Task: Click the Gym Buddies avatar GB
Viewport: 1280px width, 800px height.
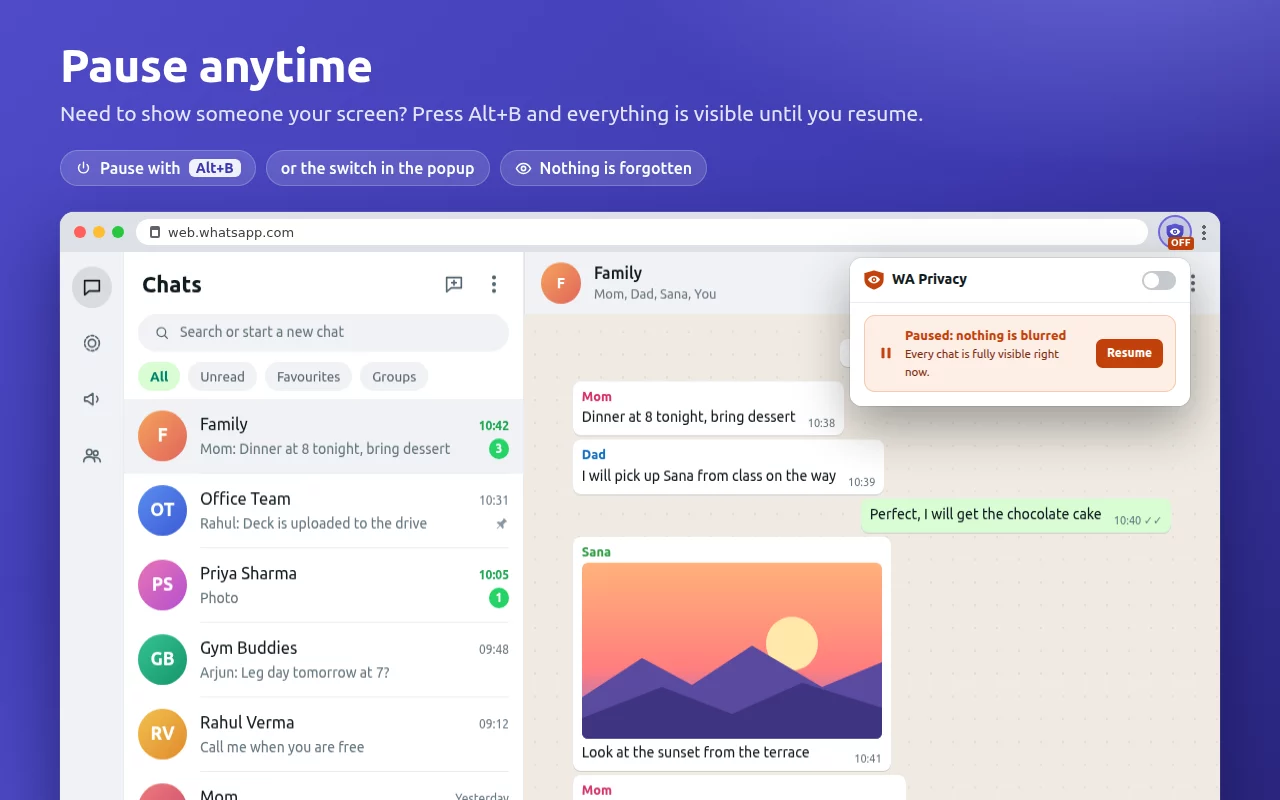Action: coord(162,659)
